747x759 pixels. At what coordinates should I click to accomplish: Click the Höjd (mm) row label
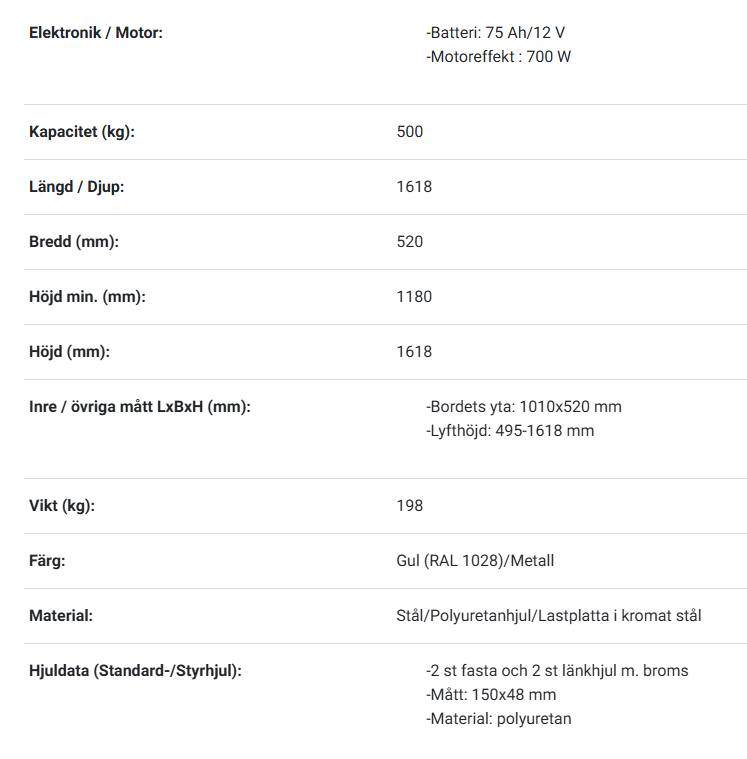point(69,352)
